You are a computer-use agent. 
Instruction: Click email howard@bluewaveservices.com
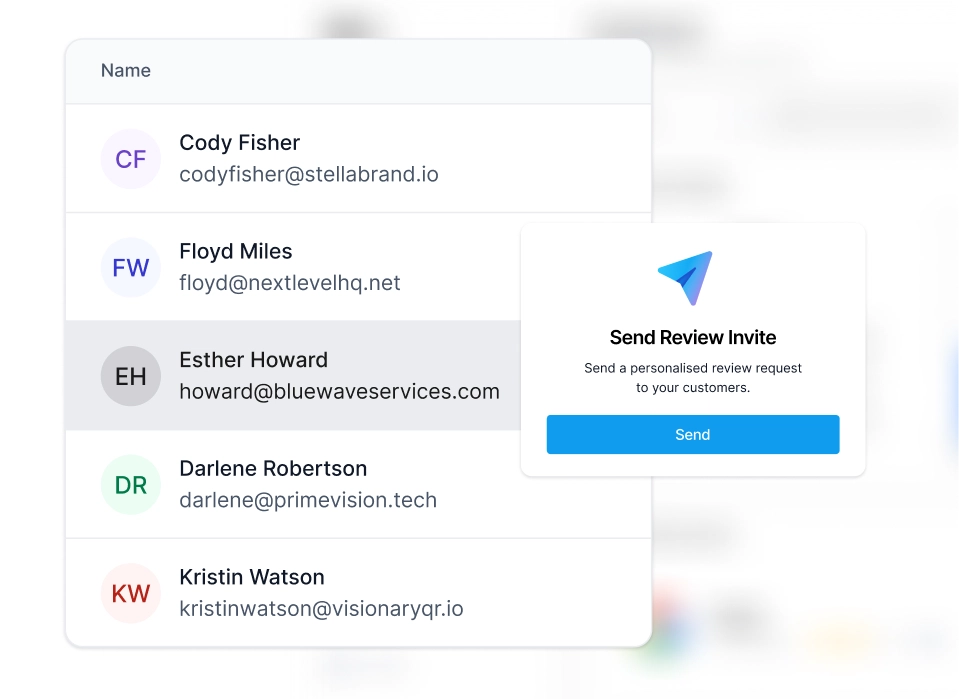pyautogui.click(x=339, y=391)
